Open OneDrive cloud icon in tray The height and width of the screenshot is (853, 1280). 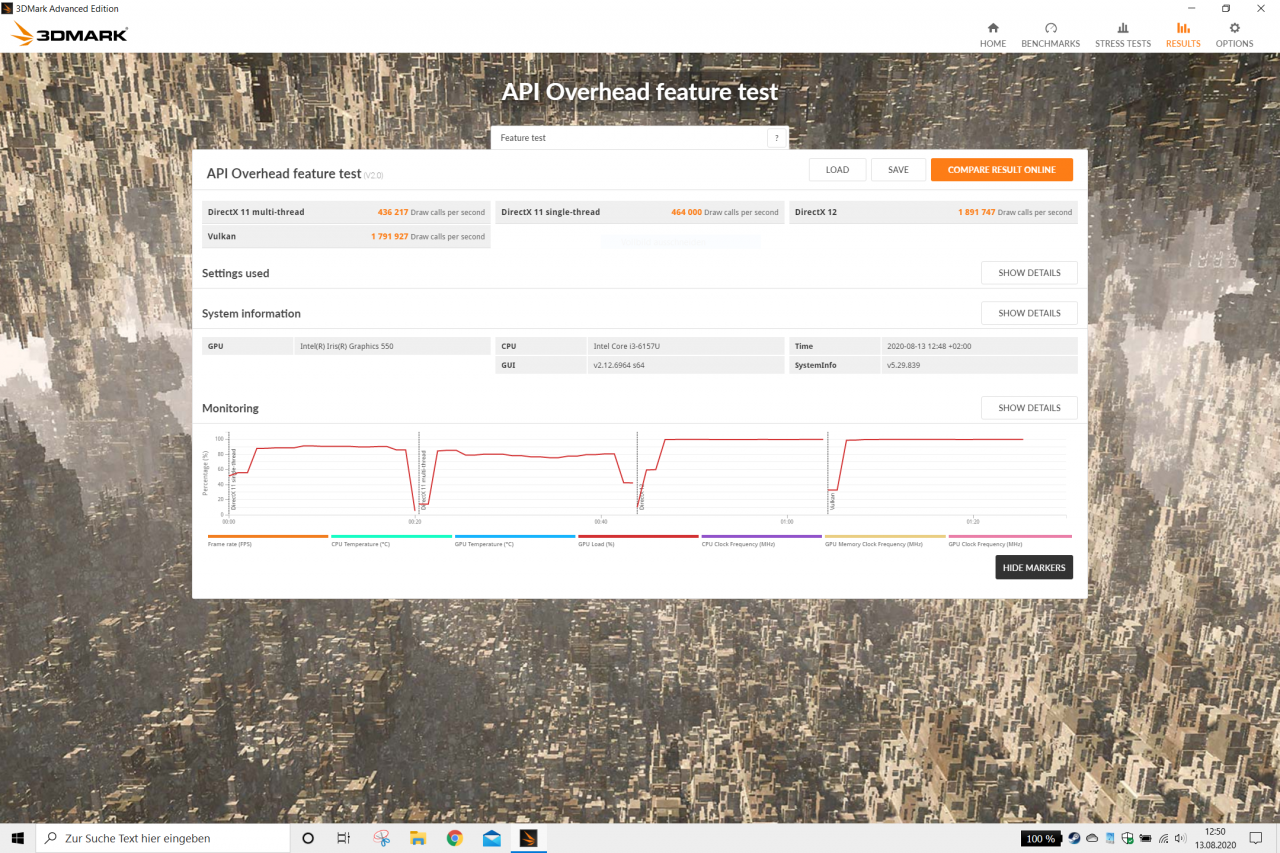pos(1092,838)
